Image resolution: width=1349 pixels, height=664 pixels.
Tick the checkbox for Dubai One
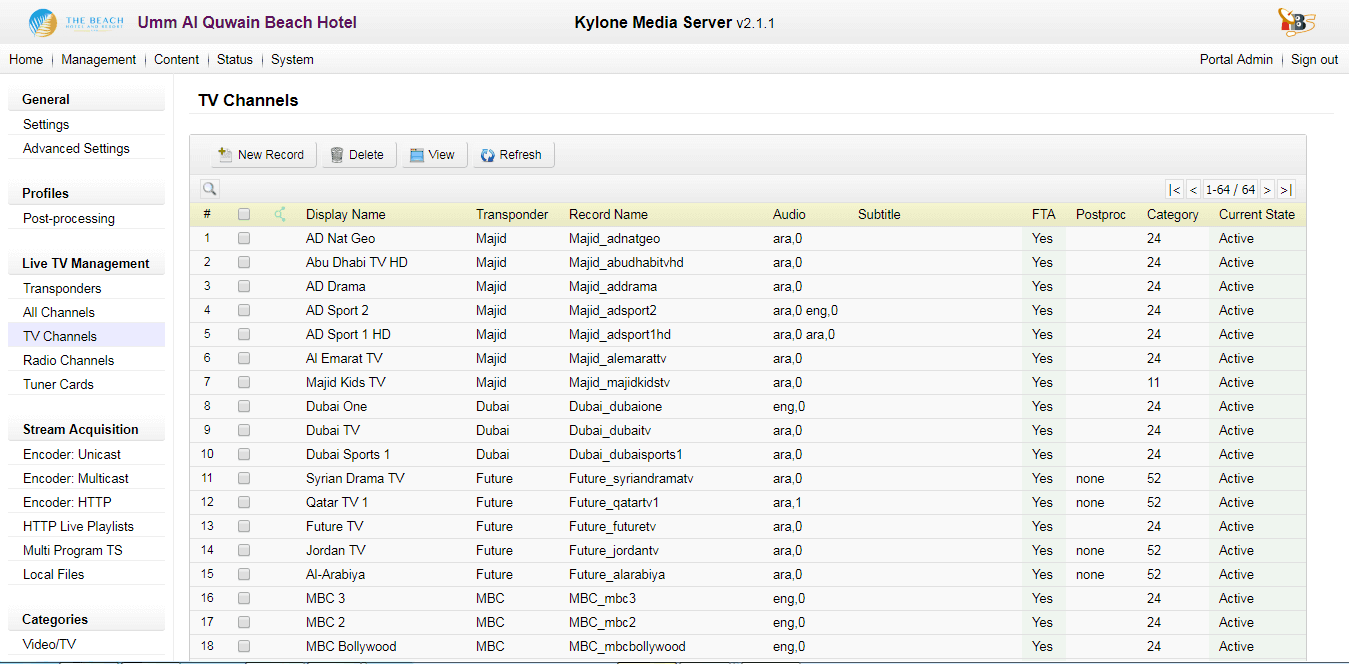coord(244,406)
